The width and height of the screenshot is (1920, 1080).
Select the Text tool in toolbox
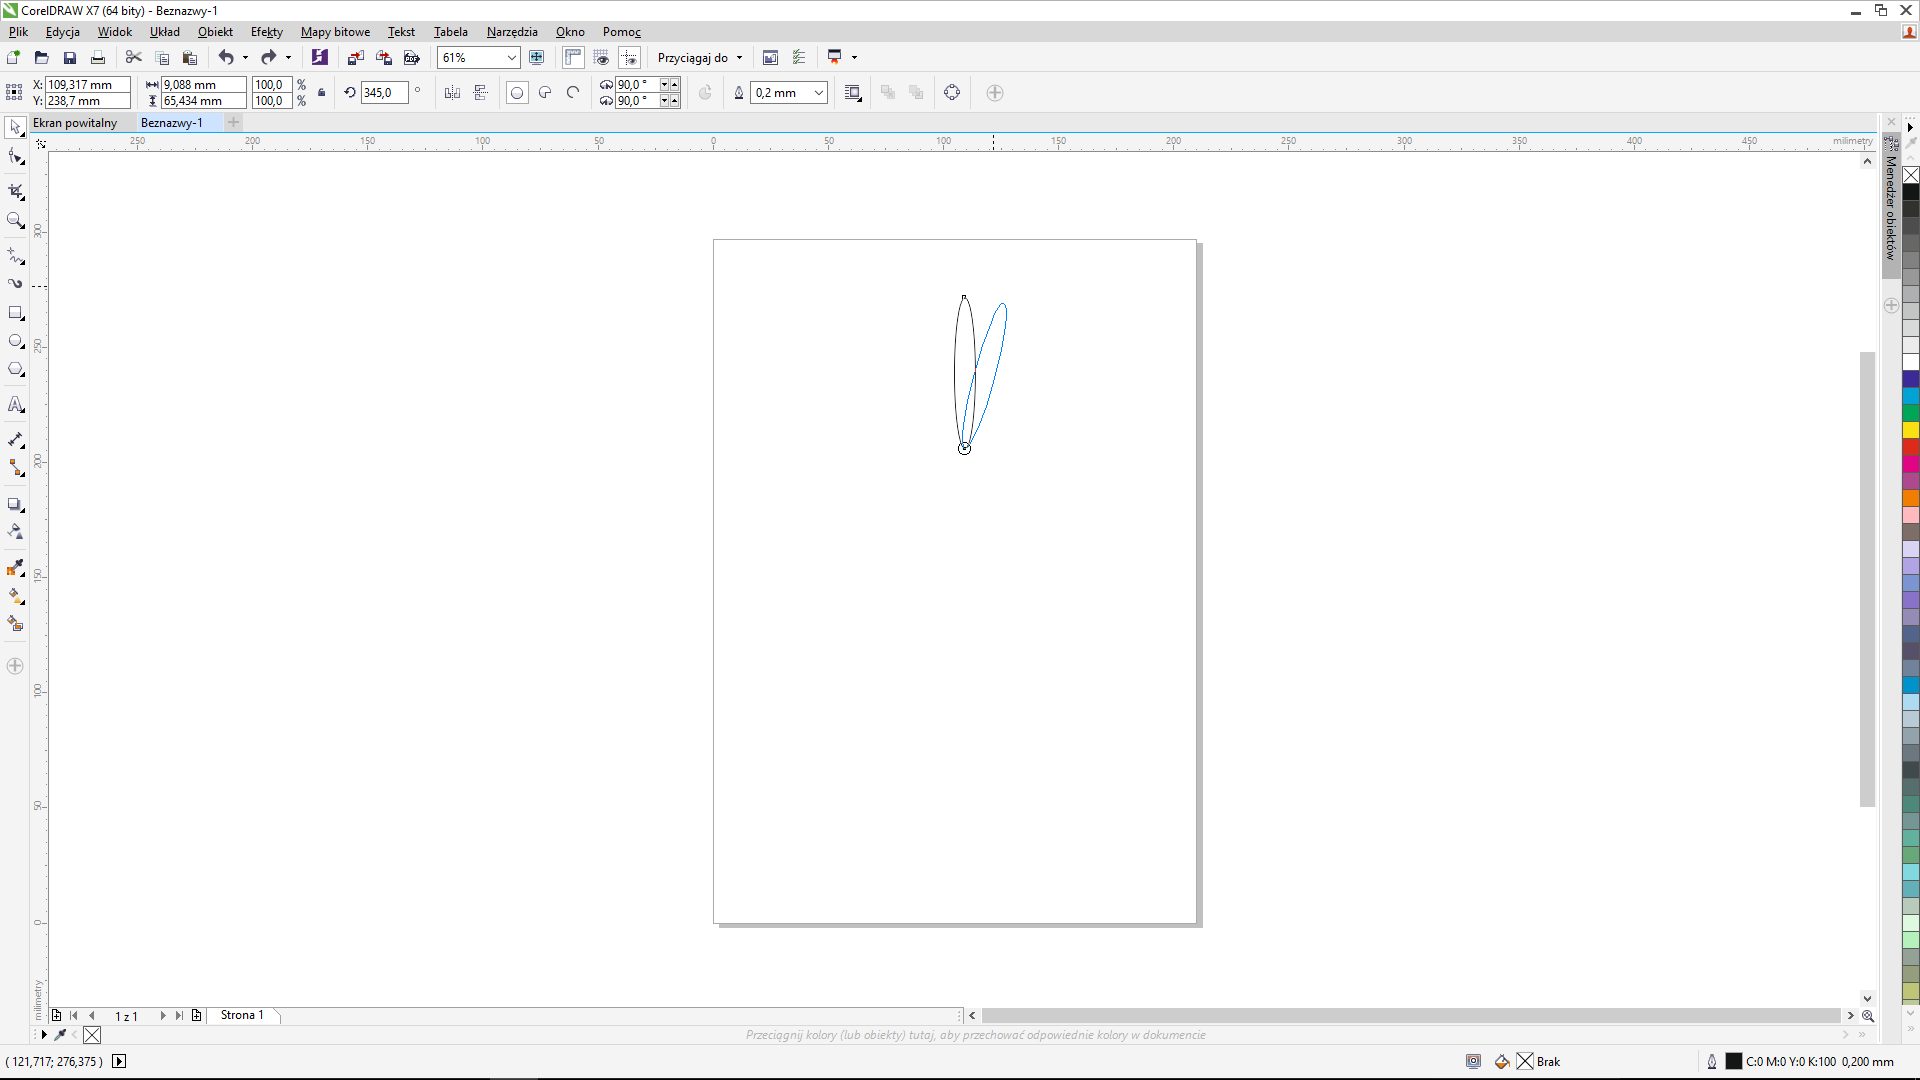[x=15, y=405]
